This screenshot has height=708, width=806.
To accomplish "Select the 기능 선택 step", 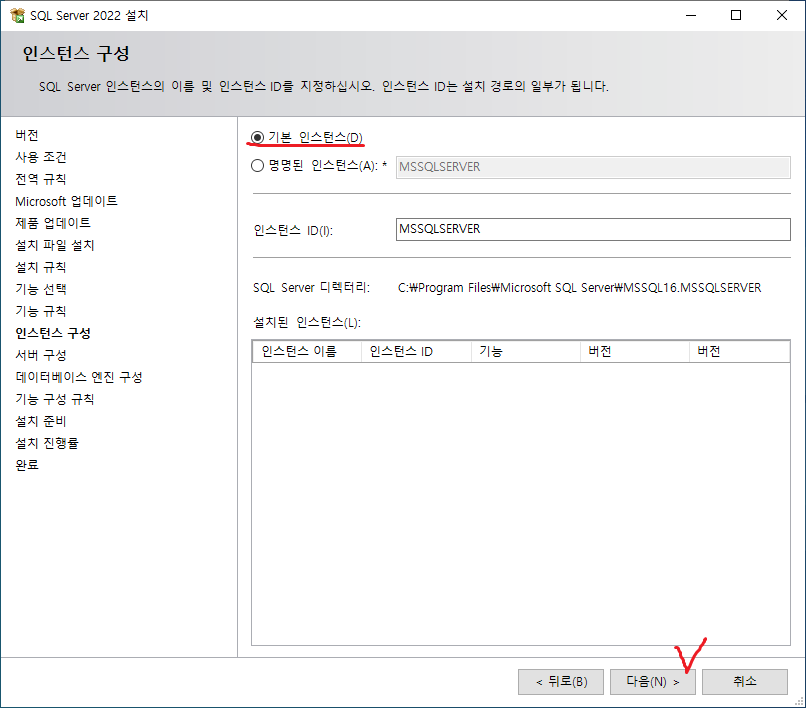I will [41, 289].
